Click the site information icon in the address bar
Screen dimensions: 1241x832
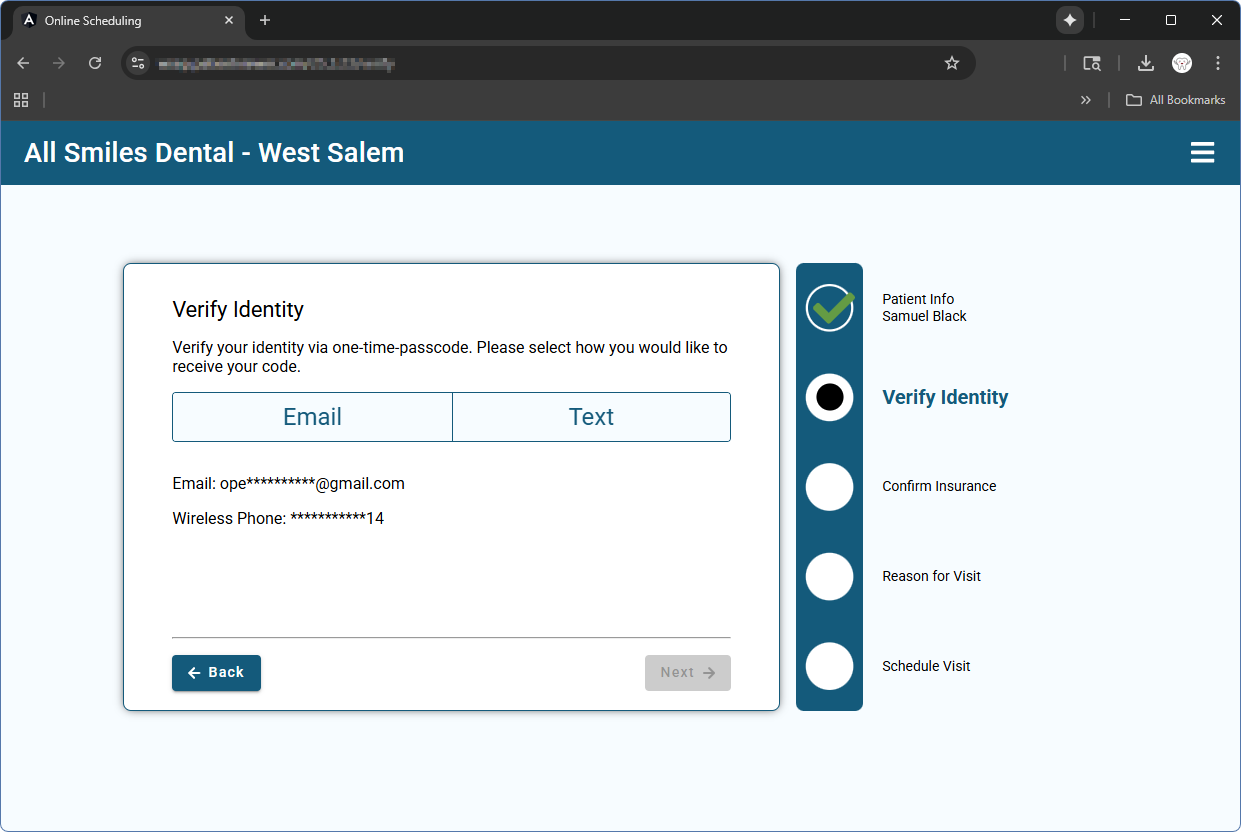[x=138, y=63]
